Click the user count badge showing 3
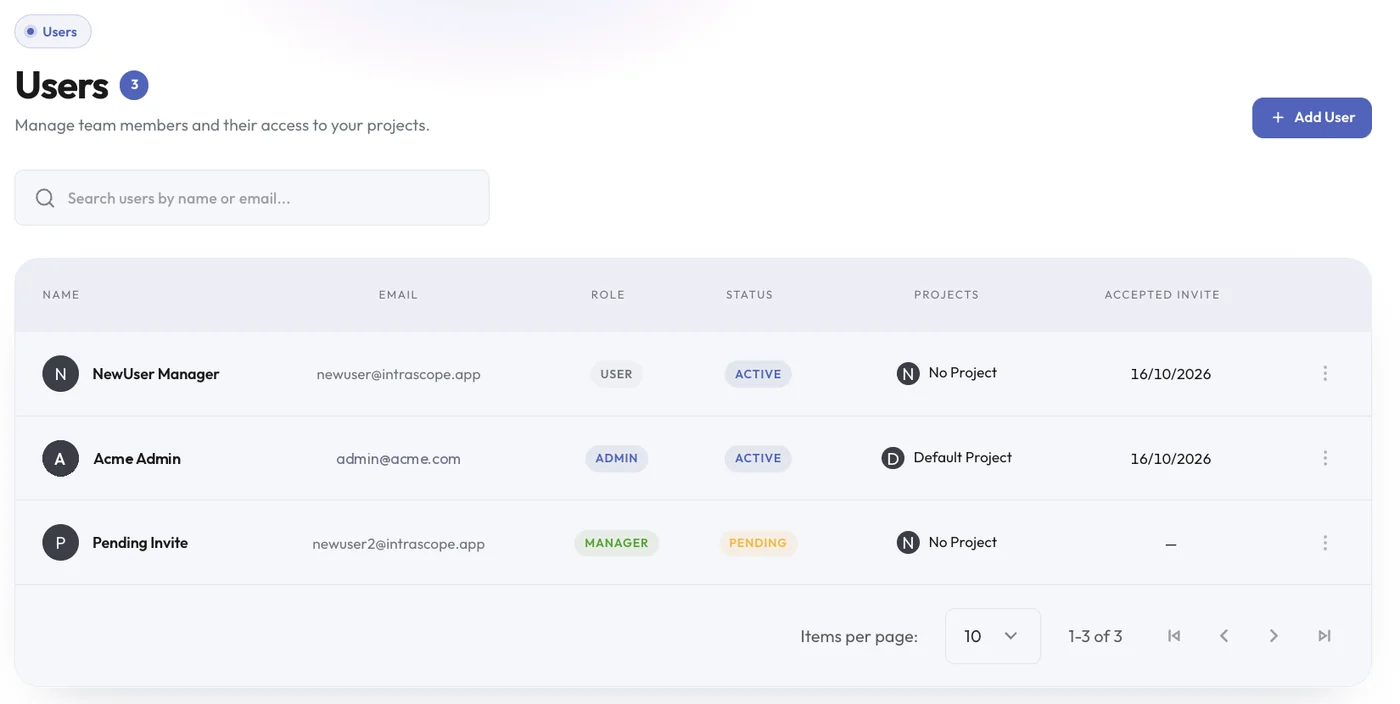Screen dimensions: 1400x704 click(134, 85)
